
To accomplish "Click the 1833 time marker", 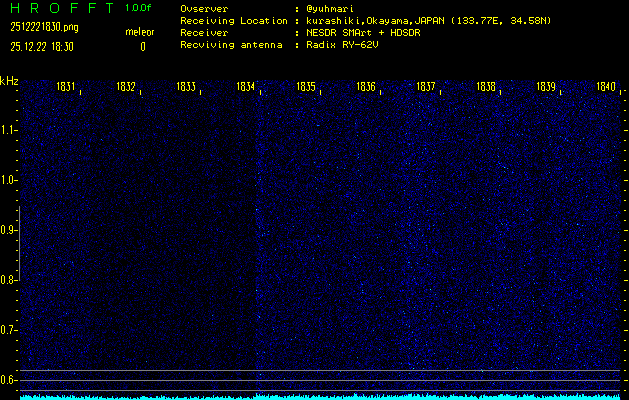I will (186, 87).
